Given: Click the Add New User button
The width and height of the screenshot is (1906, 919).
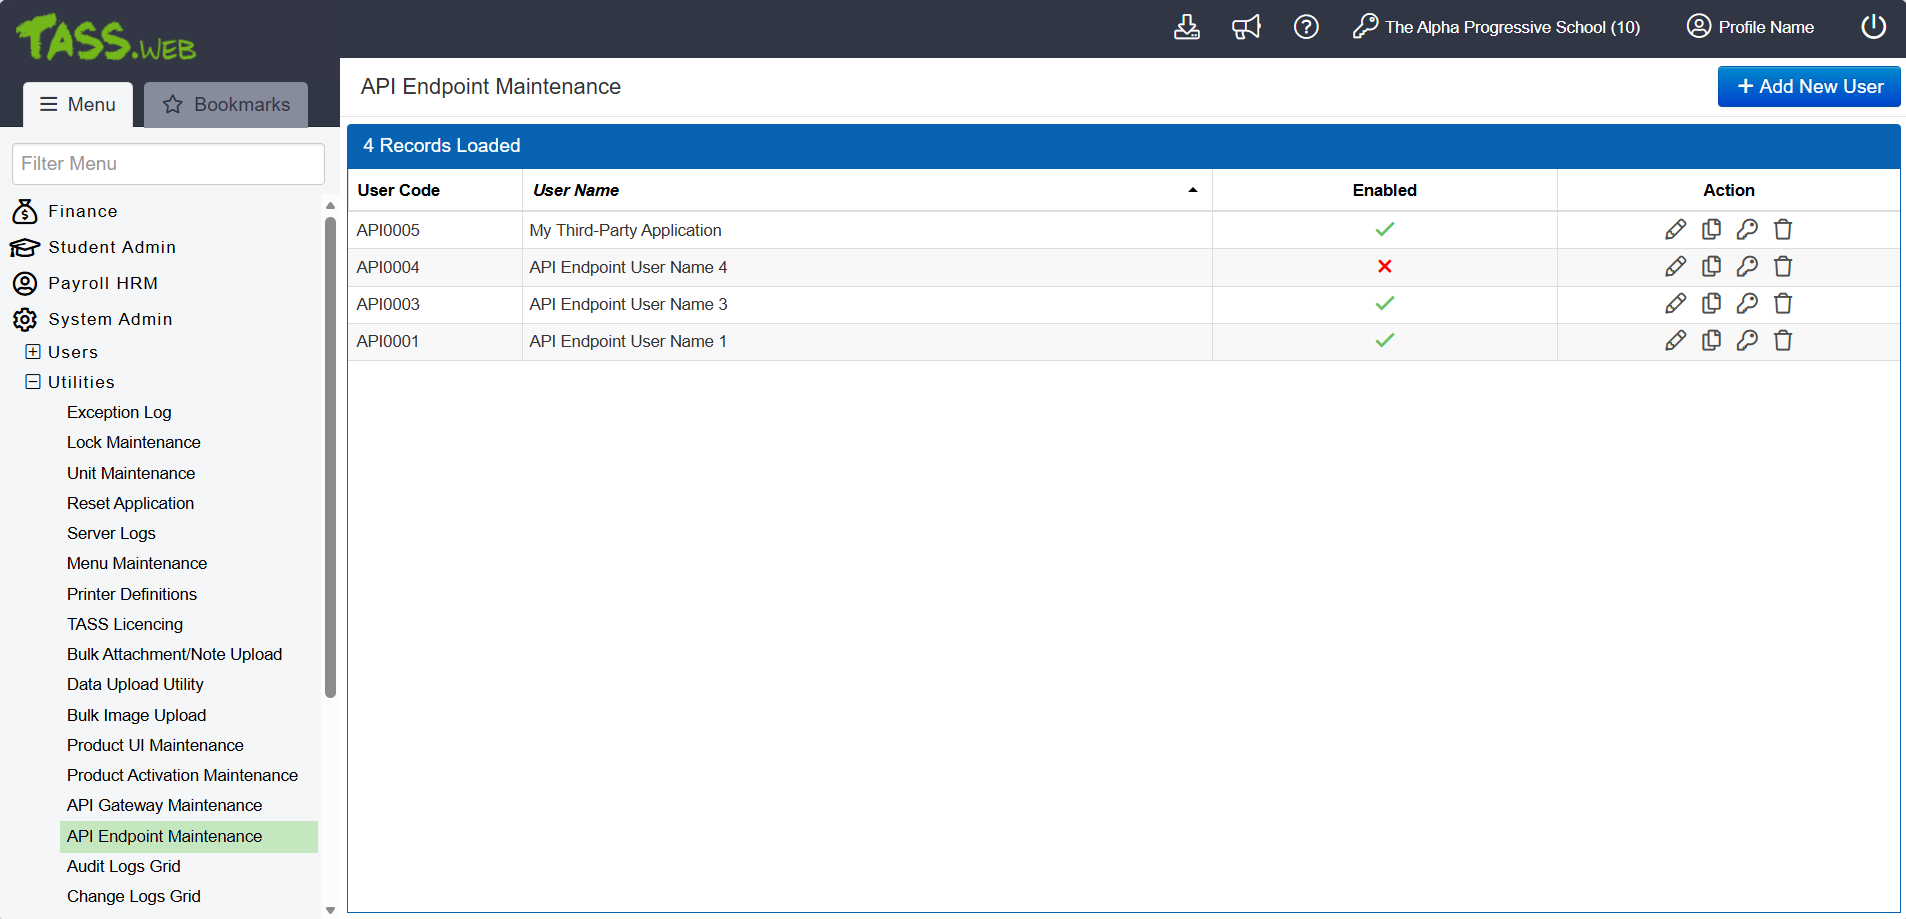Looking at the screenshot, I should (x=1808, y=87).
